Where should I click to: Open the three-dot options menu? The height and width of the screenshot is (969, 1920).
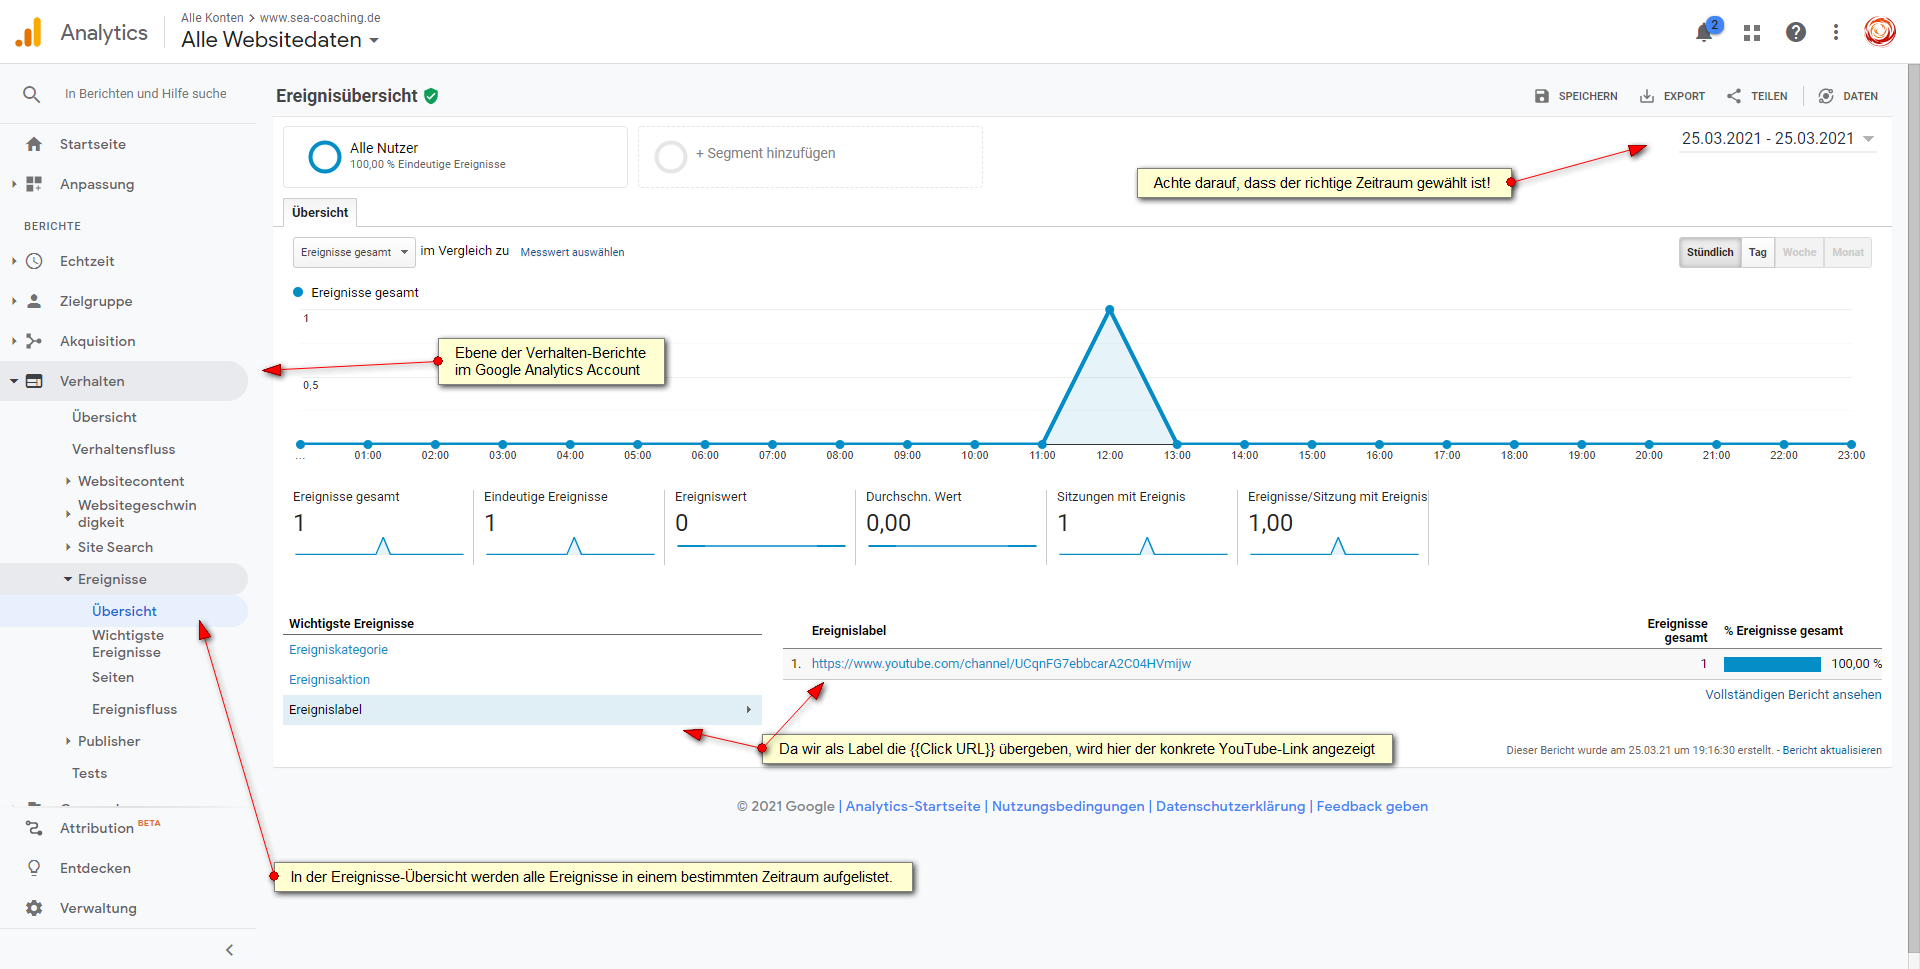point(1836,33)
